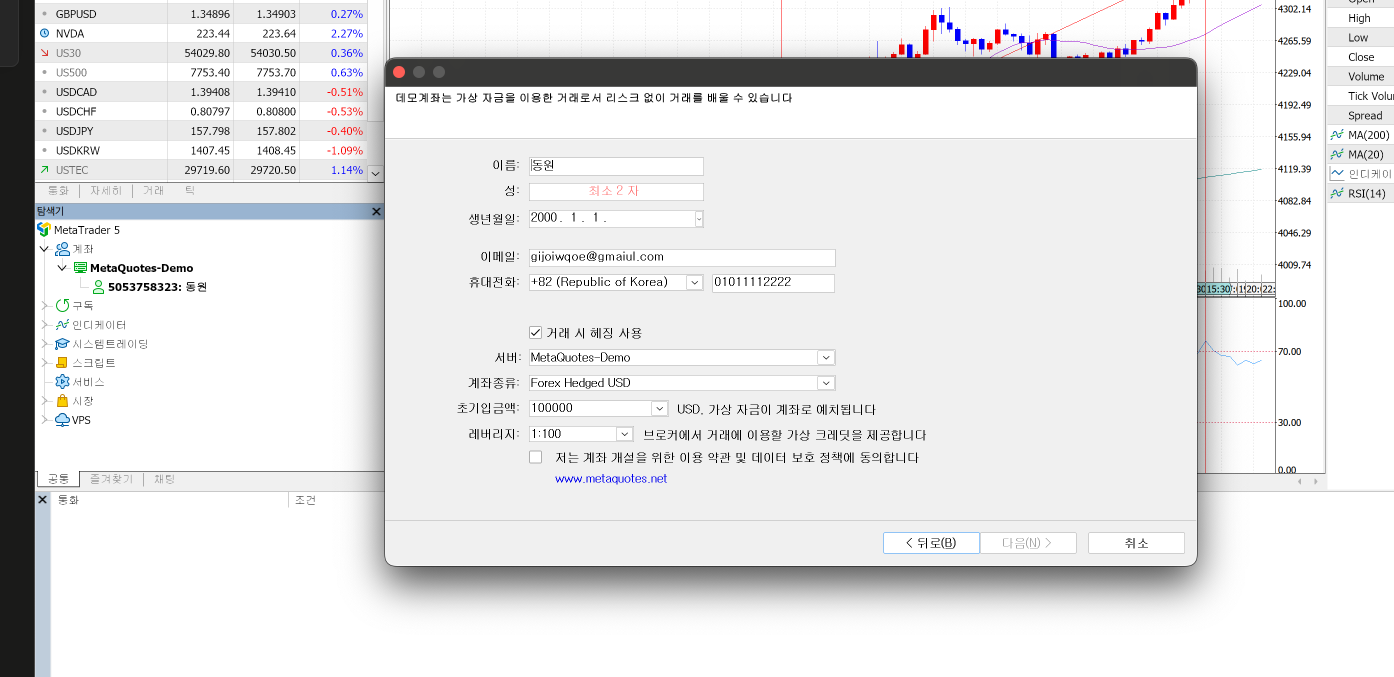Select the 채팅 tab in navigator
Screen dimensions: 1394x677
click(164, 479)
